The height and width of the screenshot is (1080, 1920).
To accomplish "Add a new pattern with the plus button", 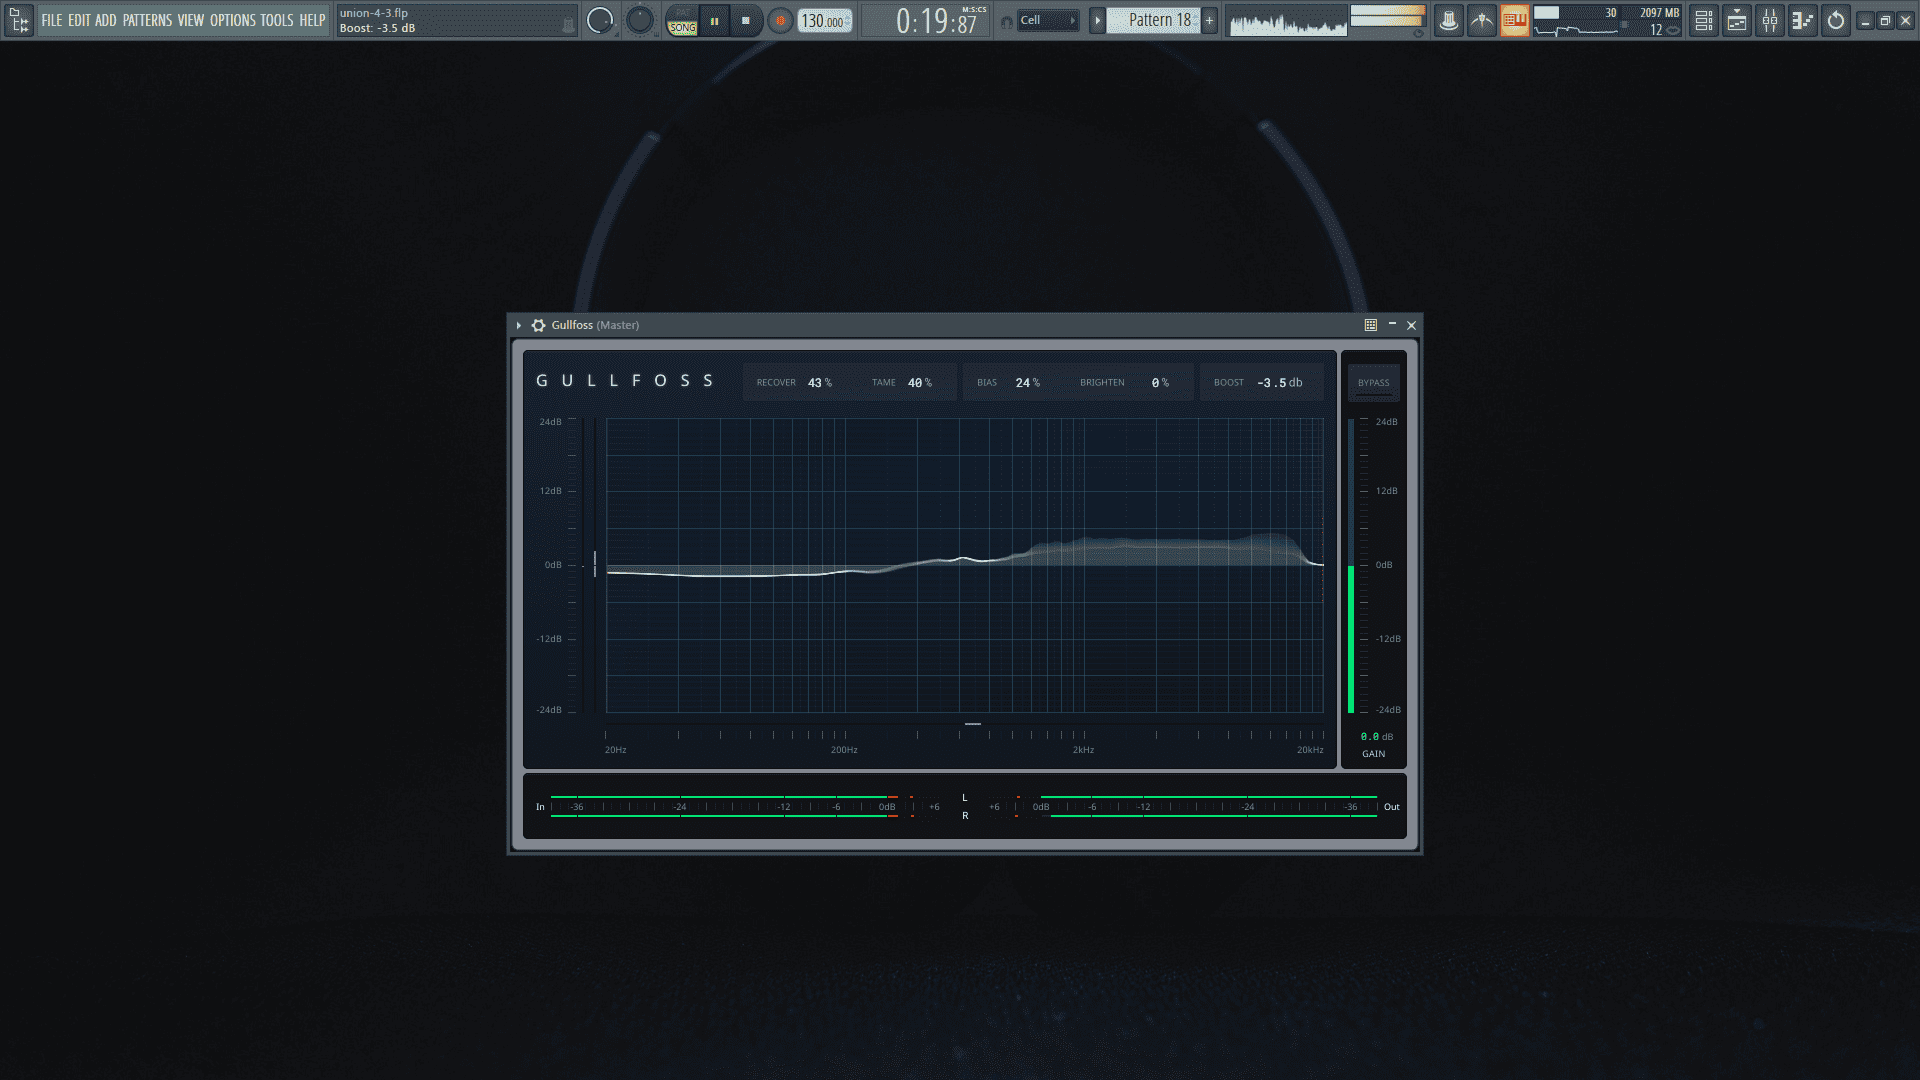I will tap(1209, 20).
